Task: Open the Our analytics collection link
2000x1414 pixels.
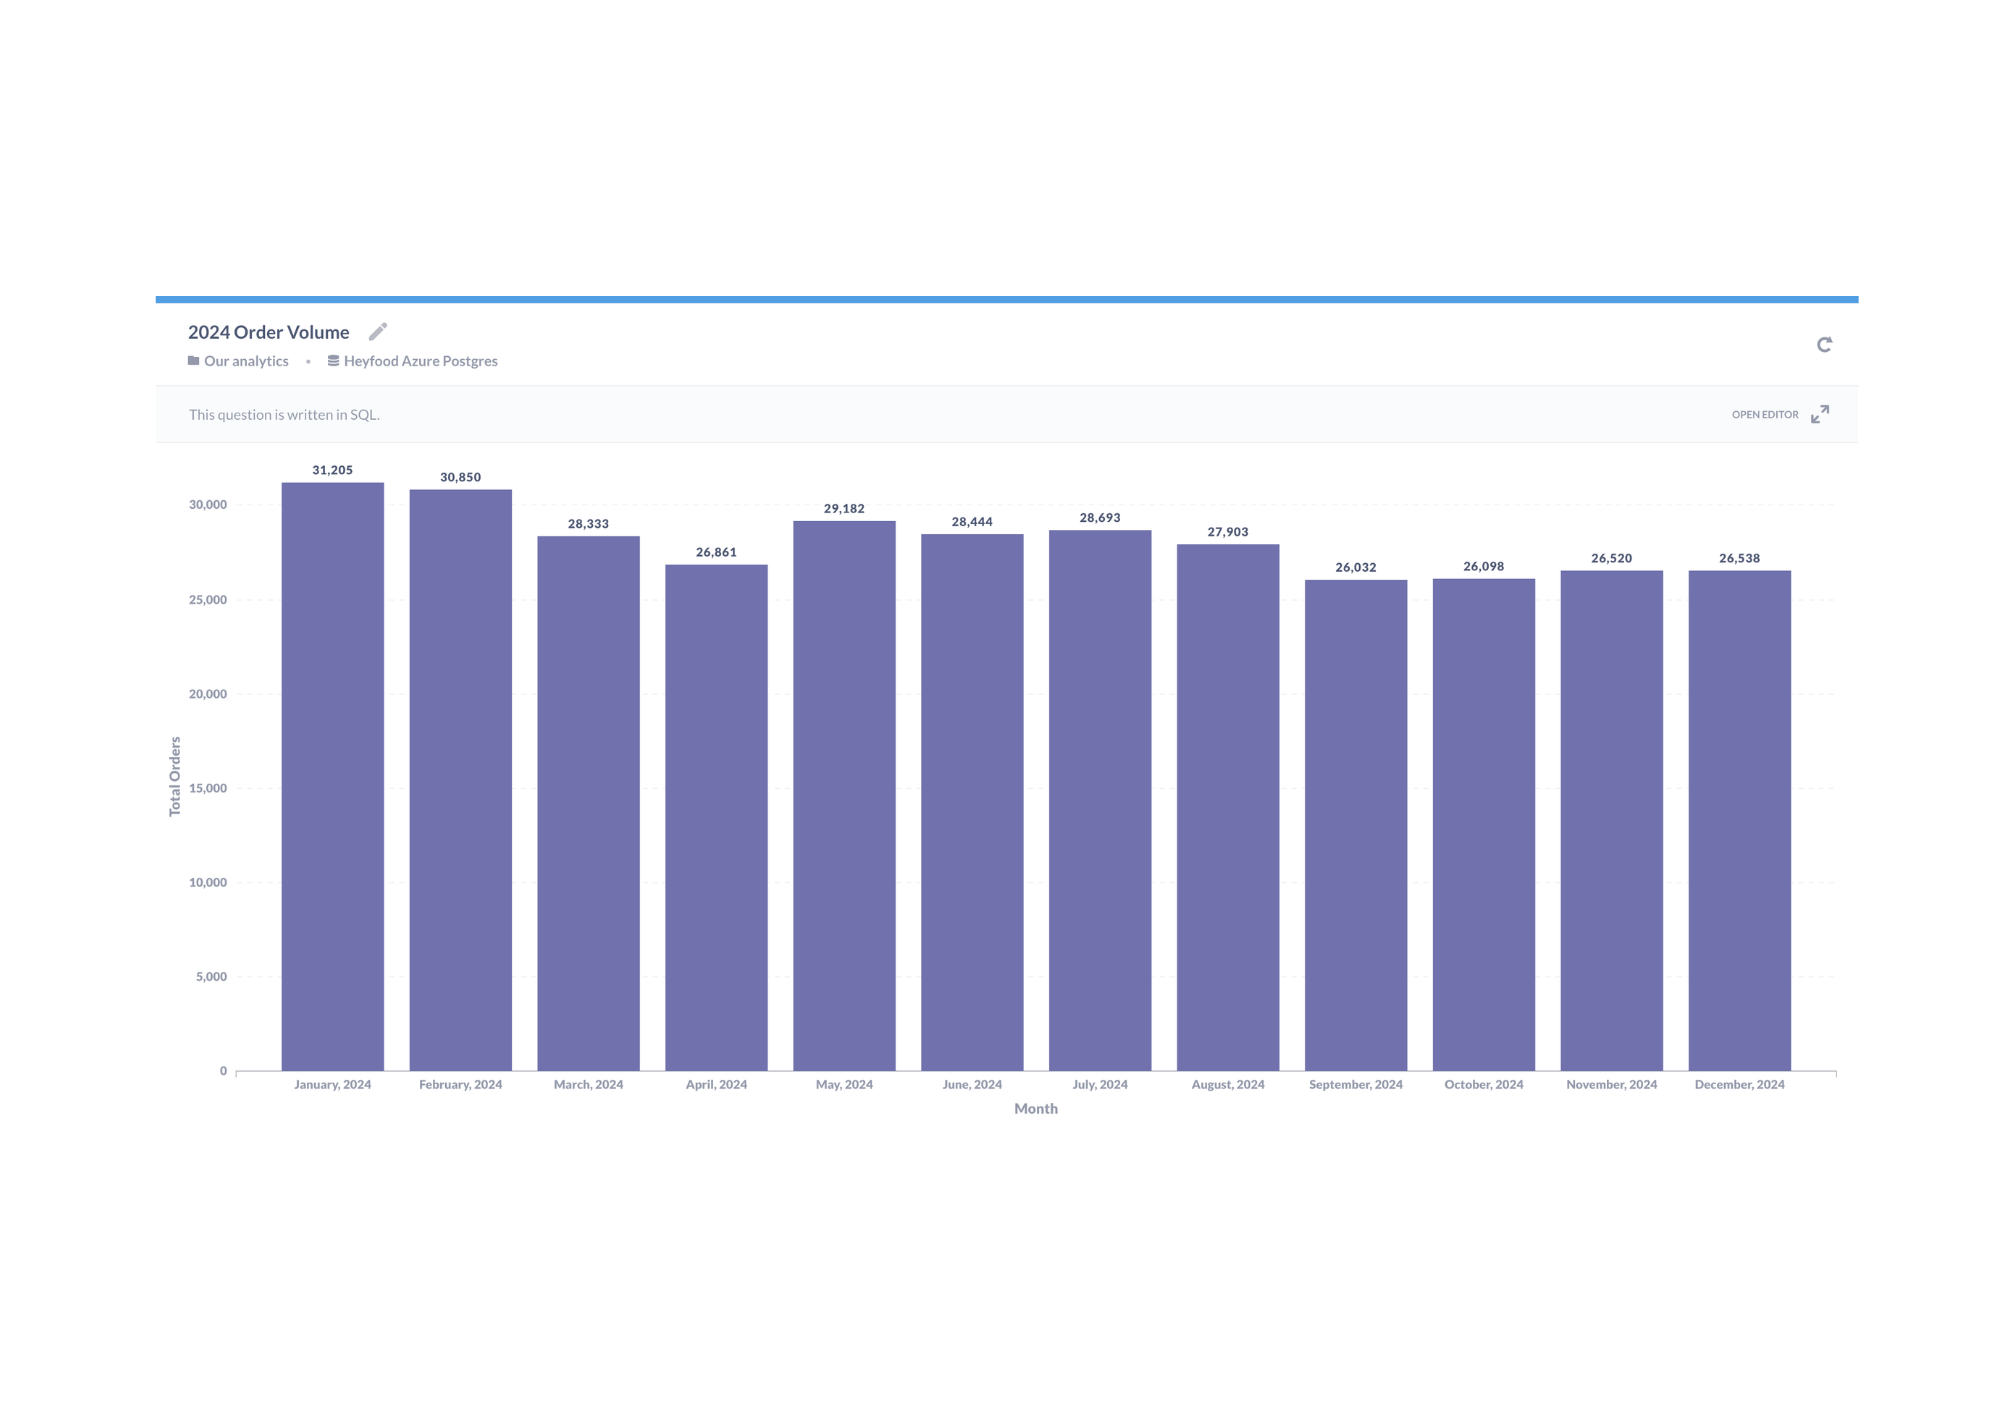Action: click(246, 361)
